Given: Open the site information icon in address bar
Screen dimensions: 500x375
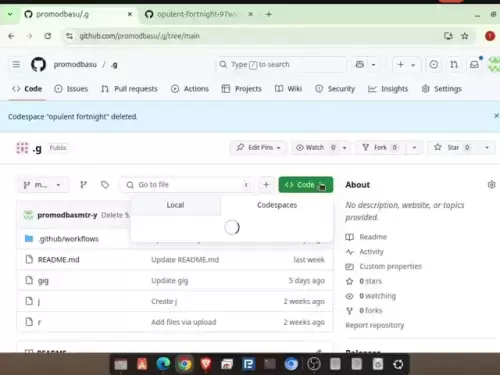Looking at the screenshot, I should tap(69, 36).
